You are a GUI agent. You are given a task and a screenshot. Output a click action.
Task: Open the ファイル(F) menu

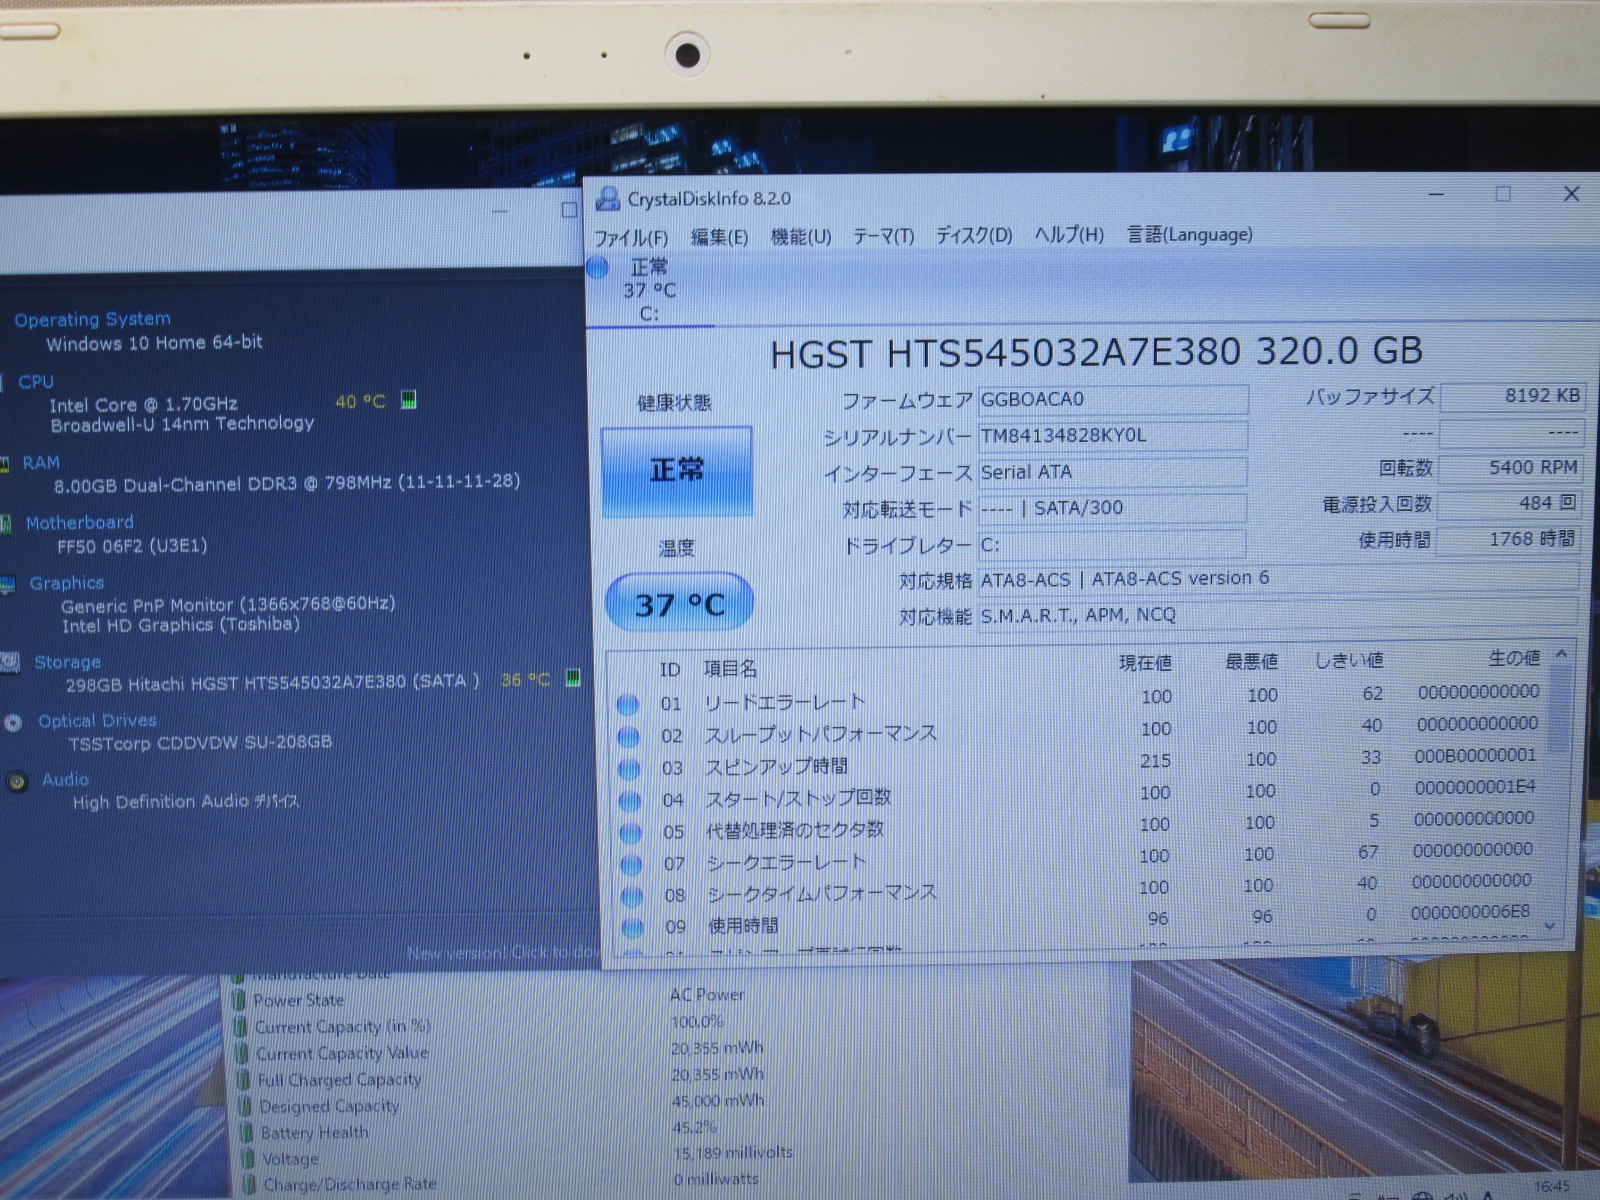[630, 237]
